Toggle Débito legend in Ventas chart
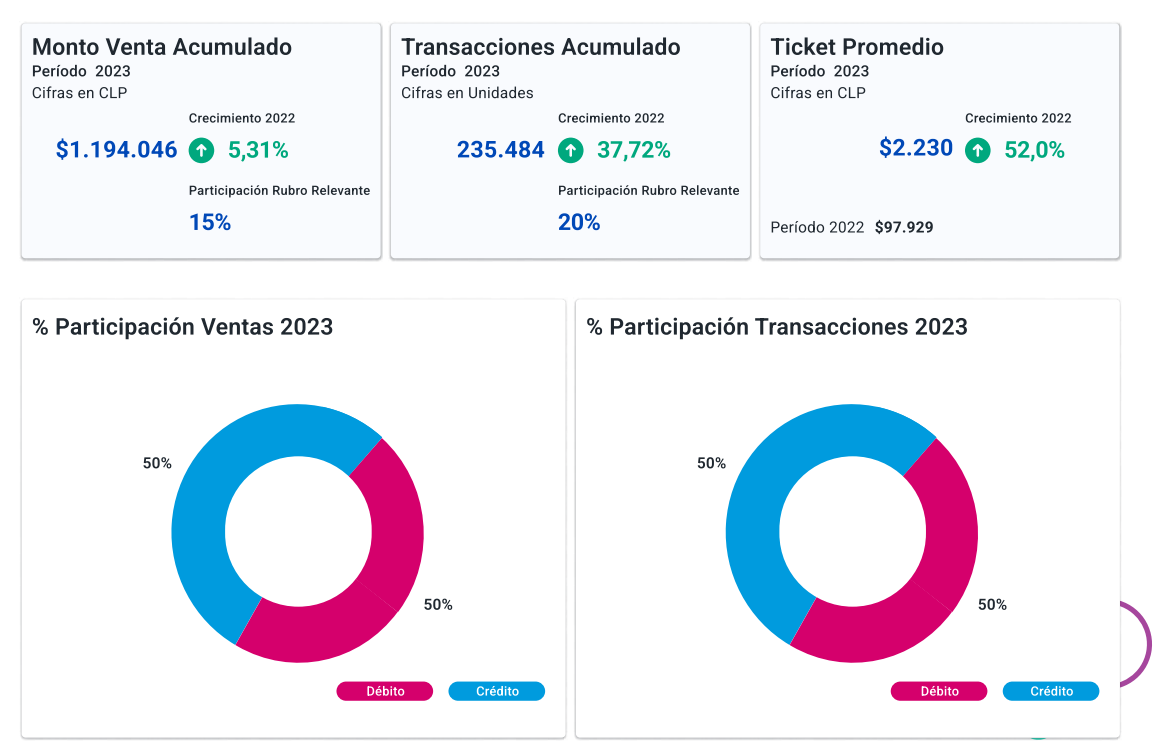Image resolution: width=1164 pixels, height=752 pixels. pos(385,691)
